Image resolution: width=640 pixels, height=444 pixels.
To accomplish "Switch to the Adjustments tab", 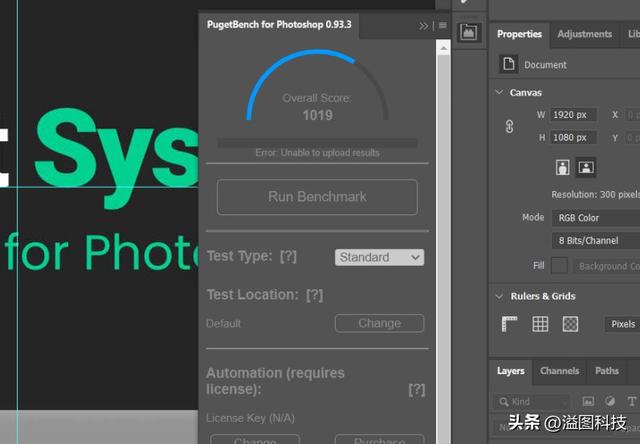I will [x=584, y=34].
